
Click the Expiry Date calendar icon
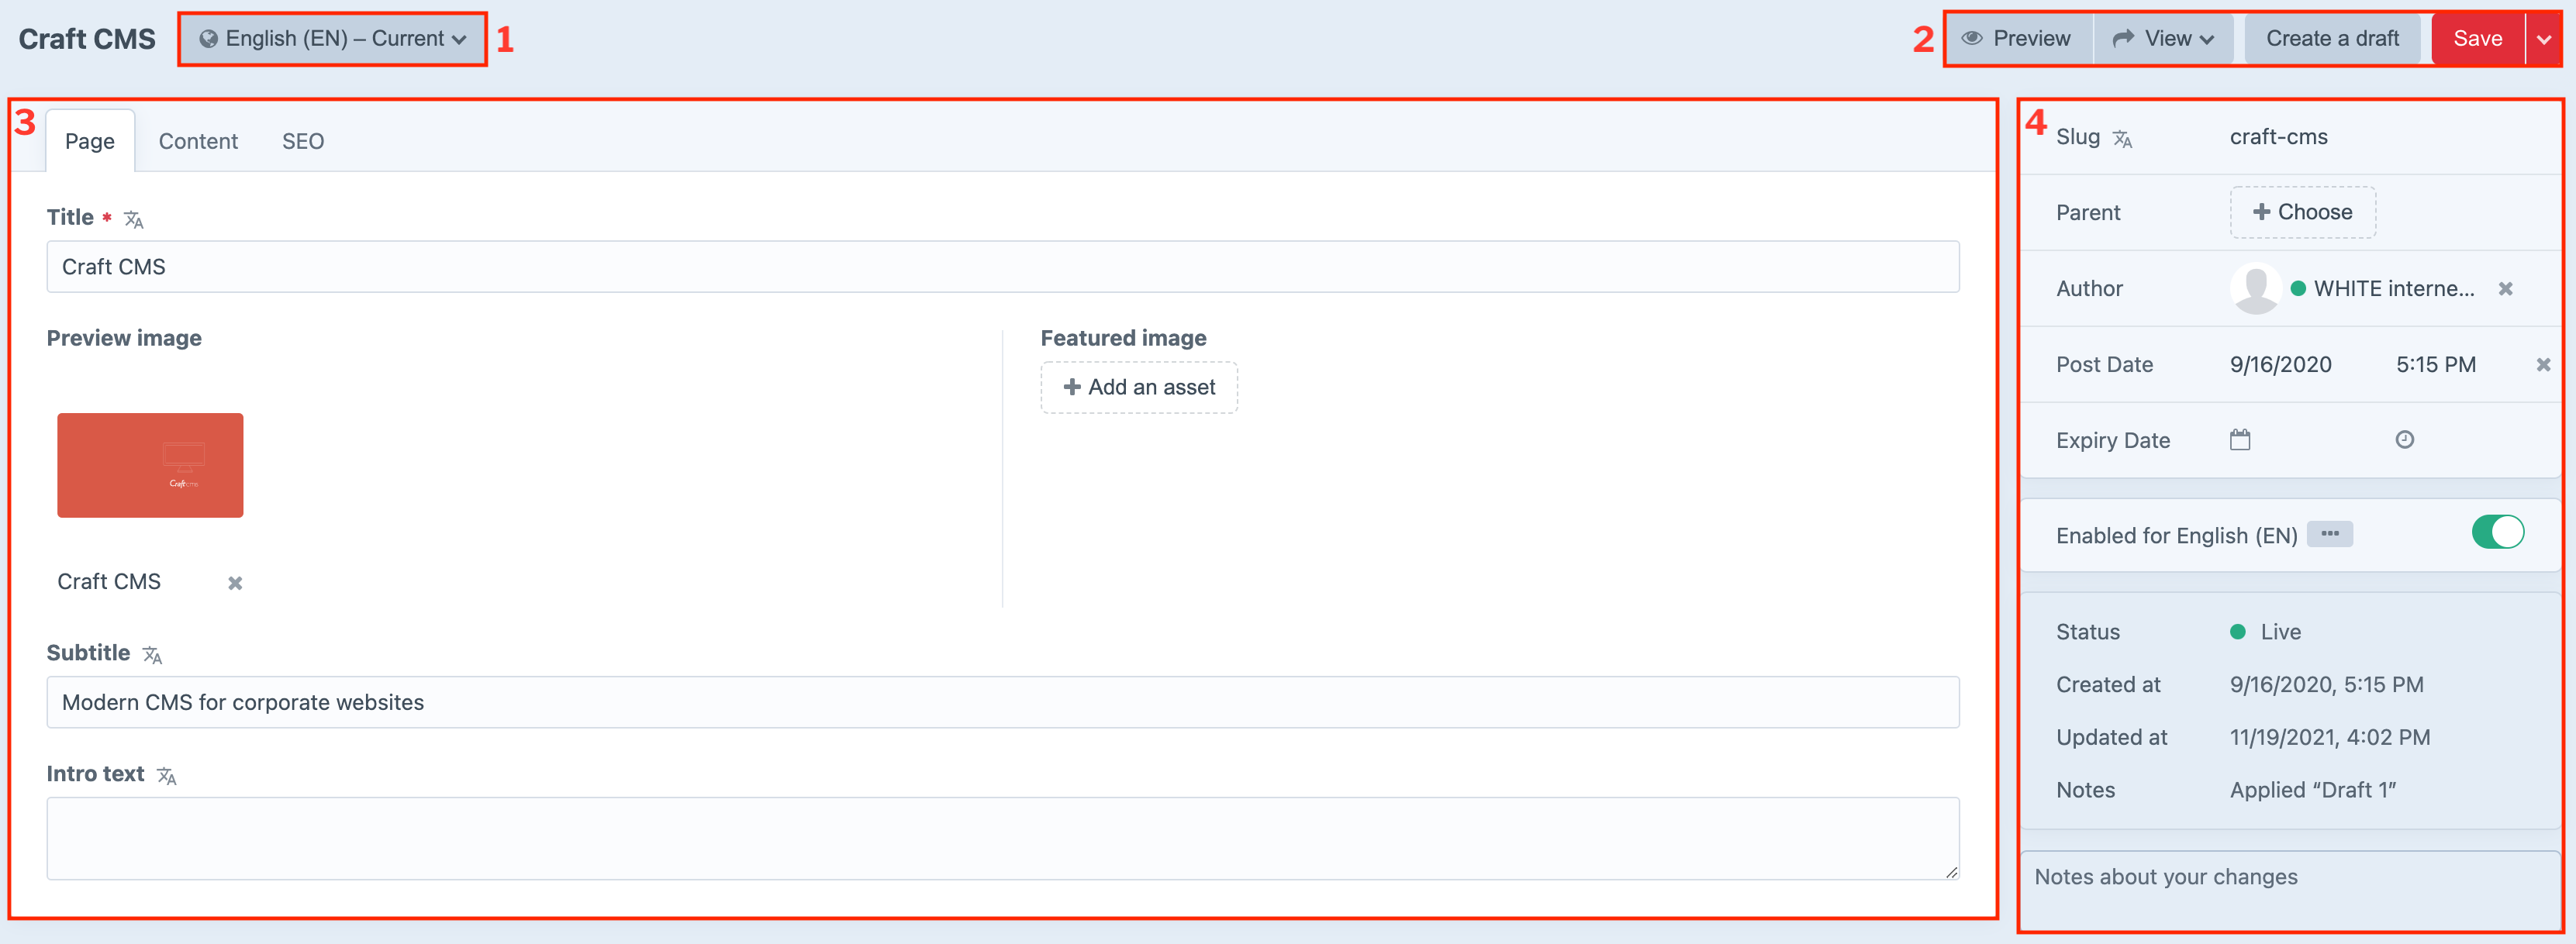click(x=2240, y=440)
